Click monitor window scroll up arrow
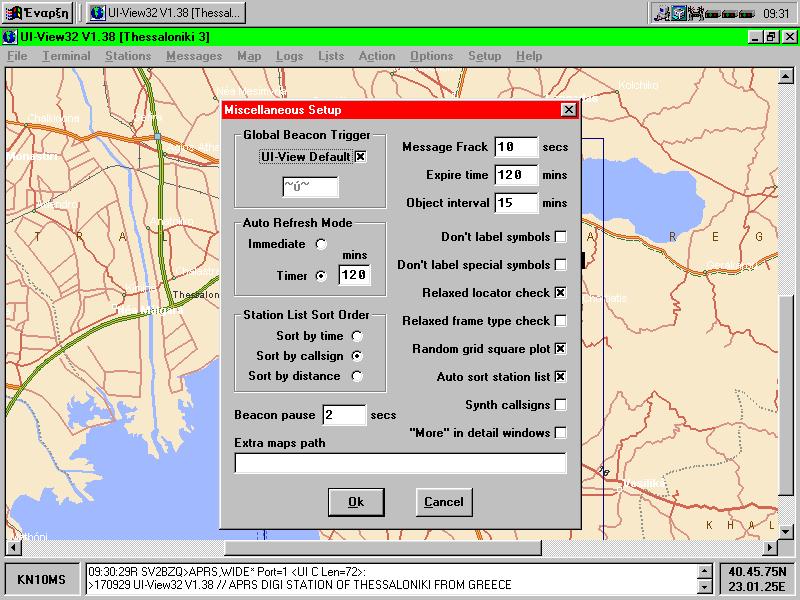Image resolution: width=800 pixels, height=600 pixels. [704, 571]
